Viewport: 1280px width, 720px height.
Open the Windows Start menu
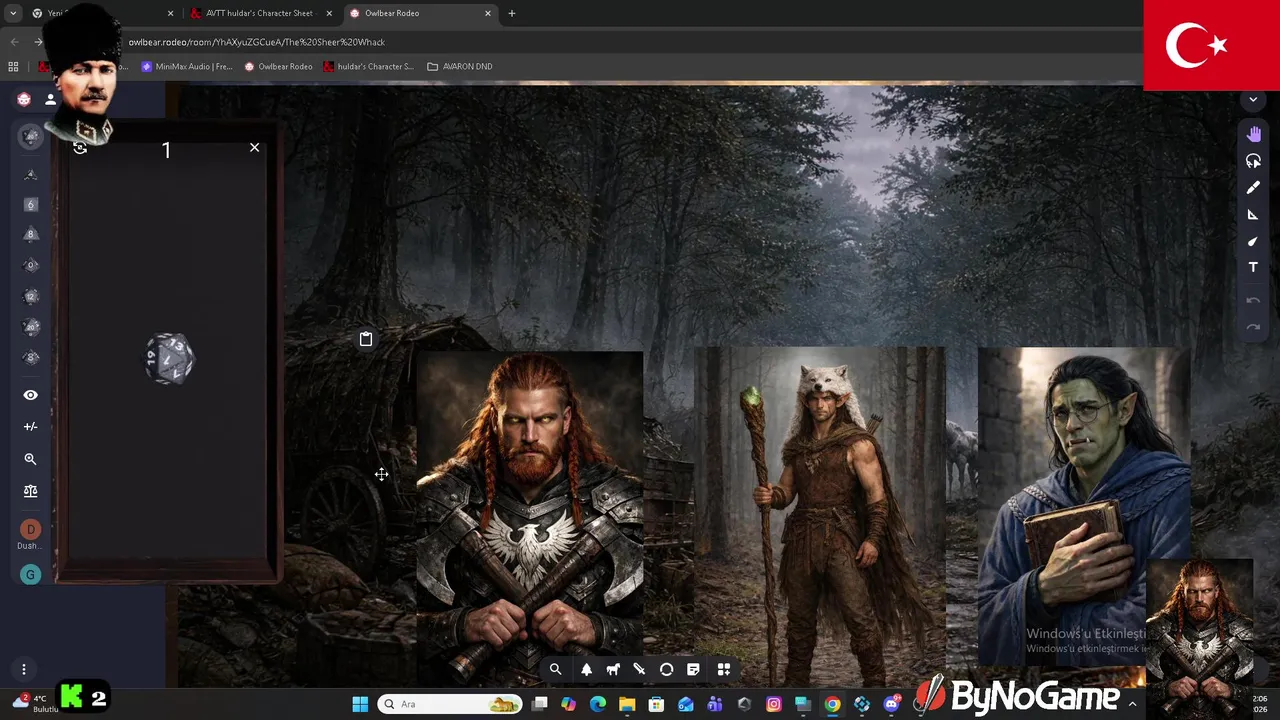tap(360, 704)
